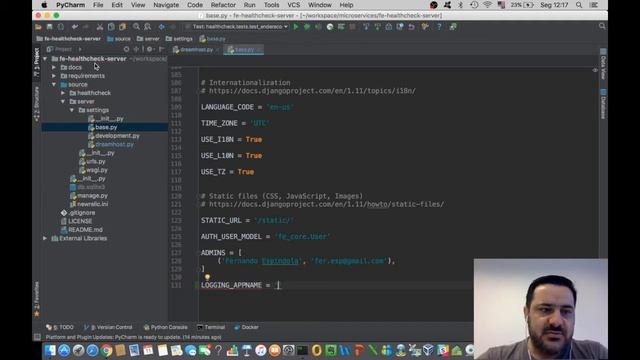Click the Replace magnifier icon
The height and width of the screenshot is (360, 640).
pos(148,27)
